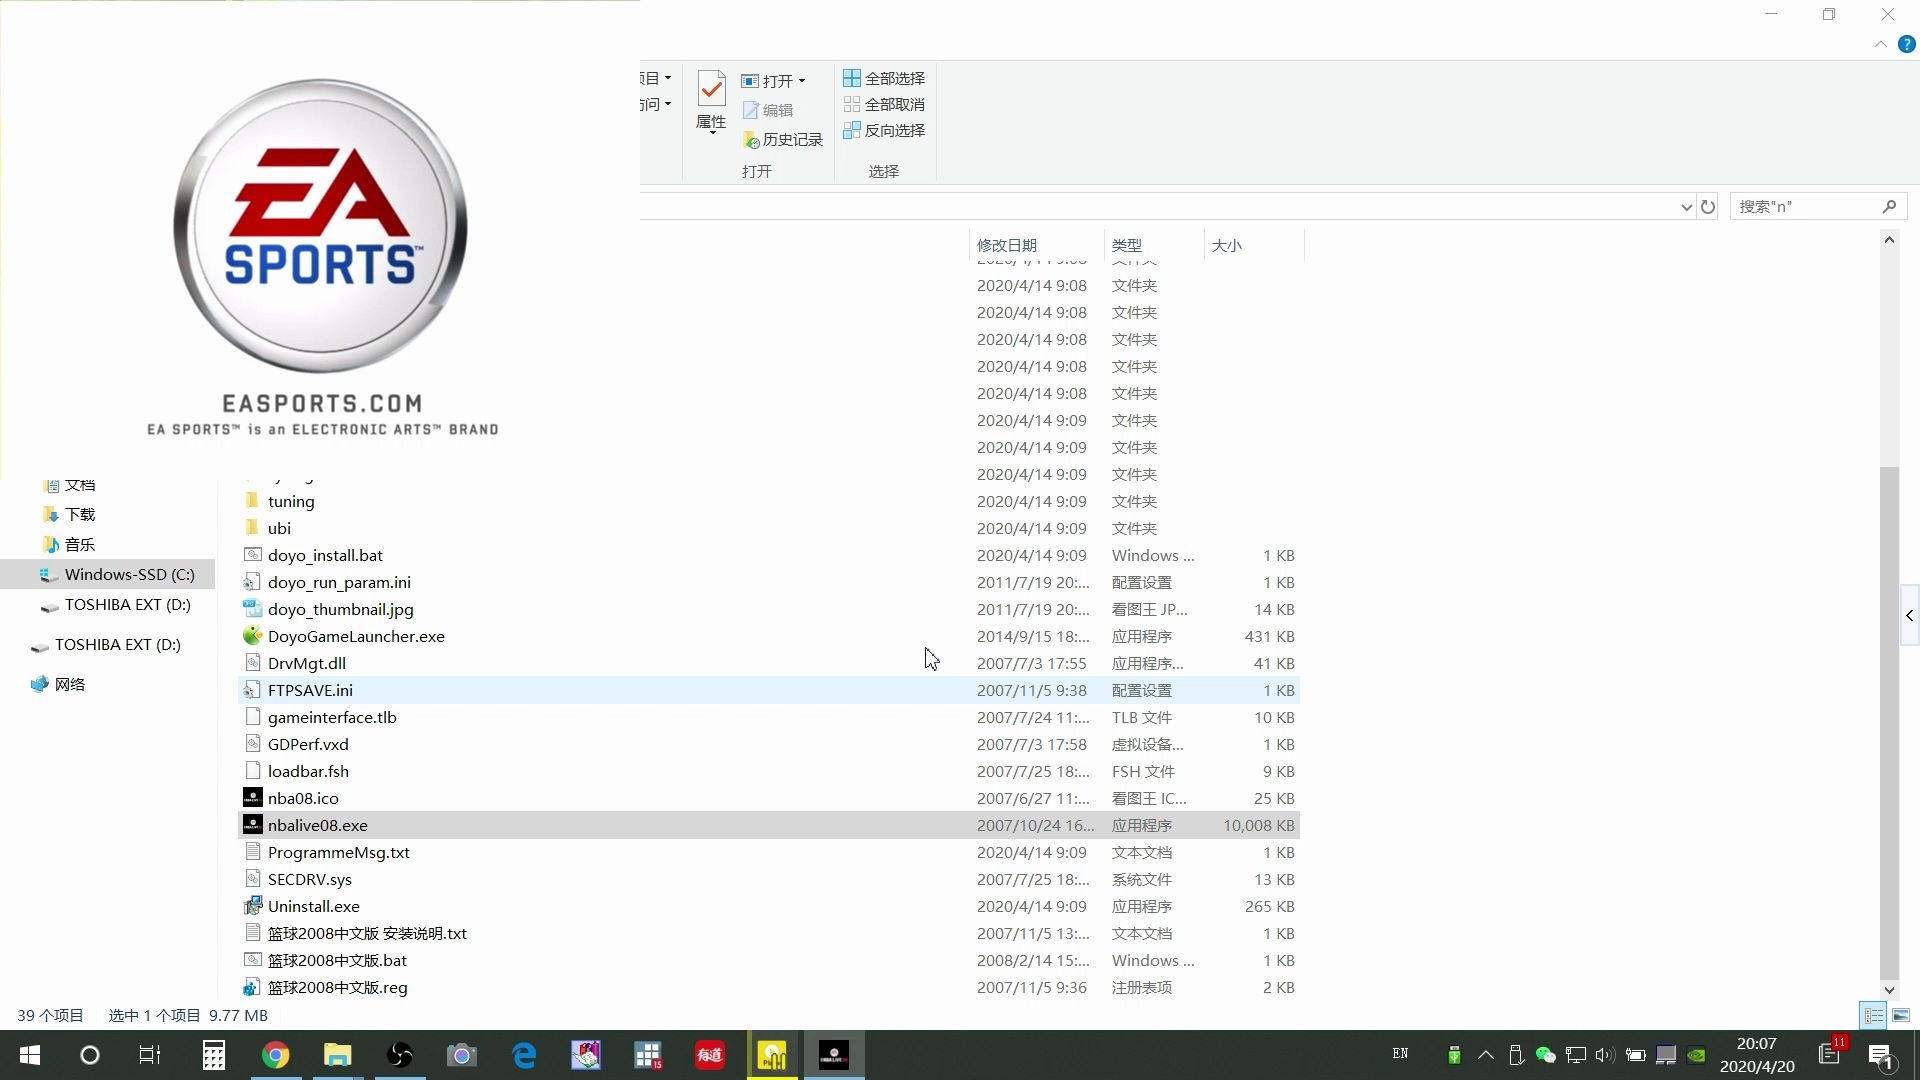The height and width of the screenshot is (1080, 1920).
Task: Click the search magnifier icon
Action: point(1889,206)
